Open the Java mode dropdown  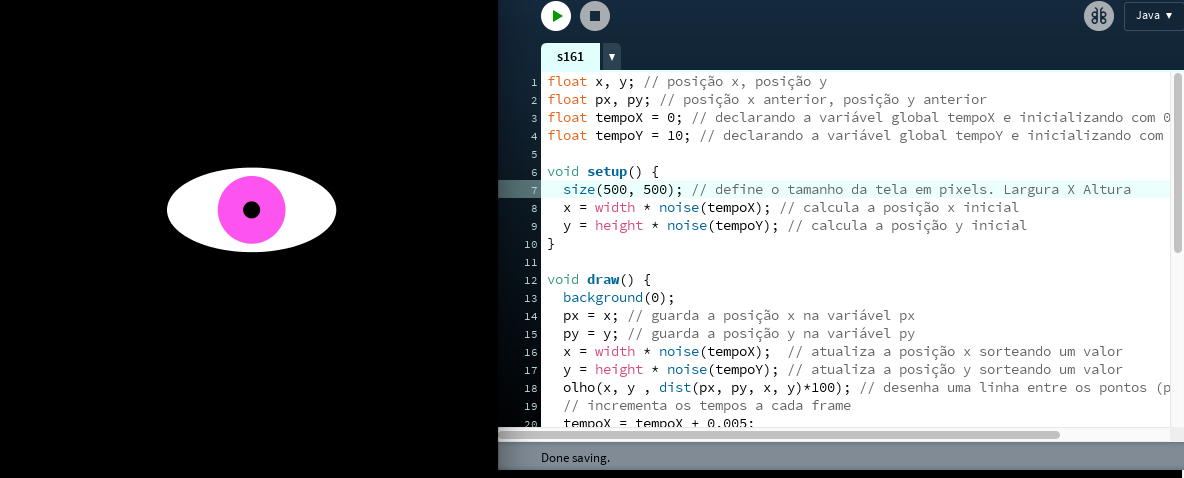pyautogui.click(x=1153, y=16)
